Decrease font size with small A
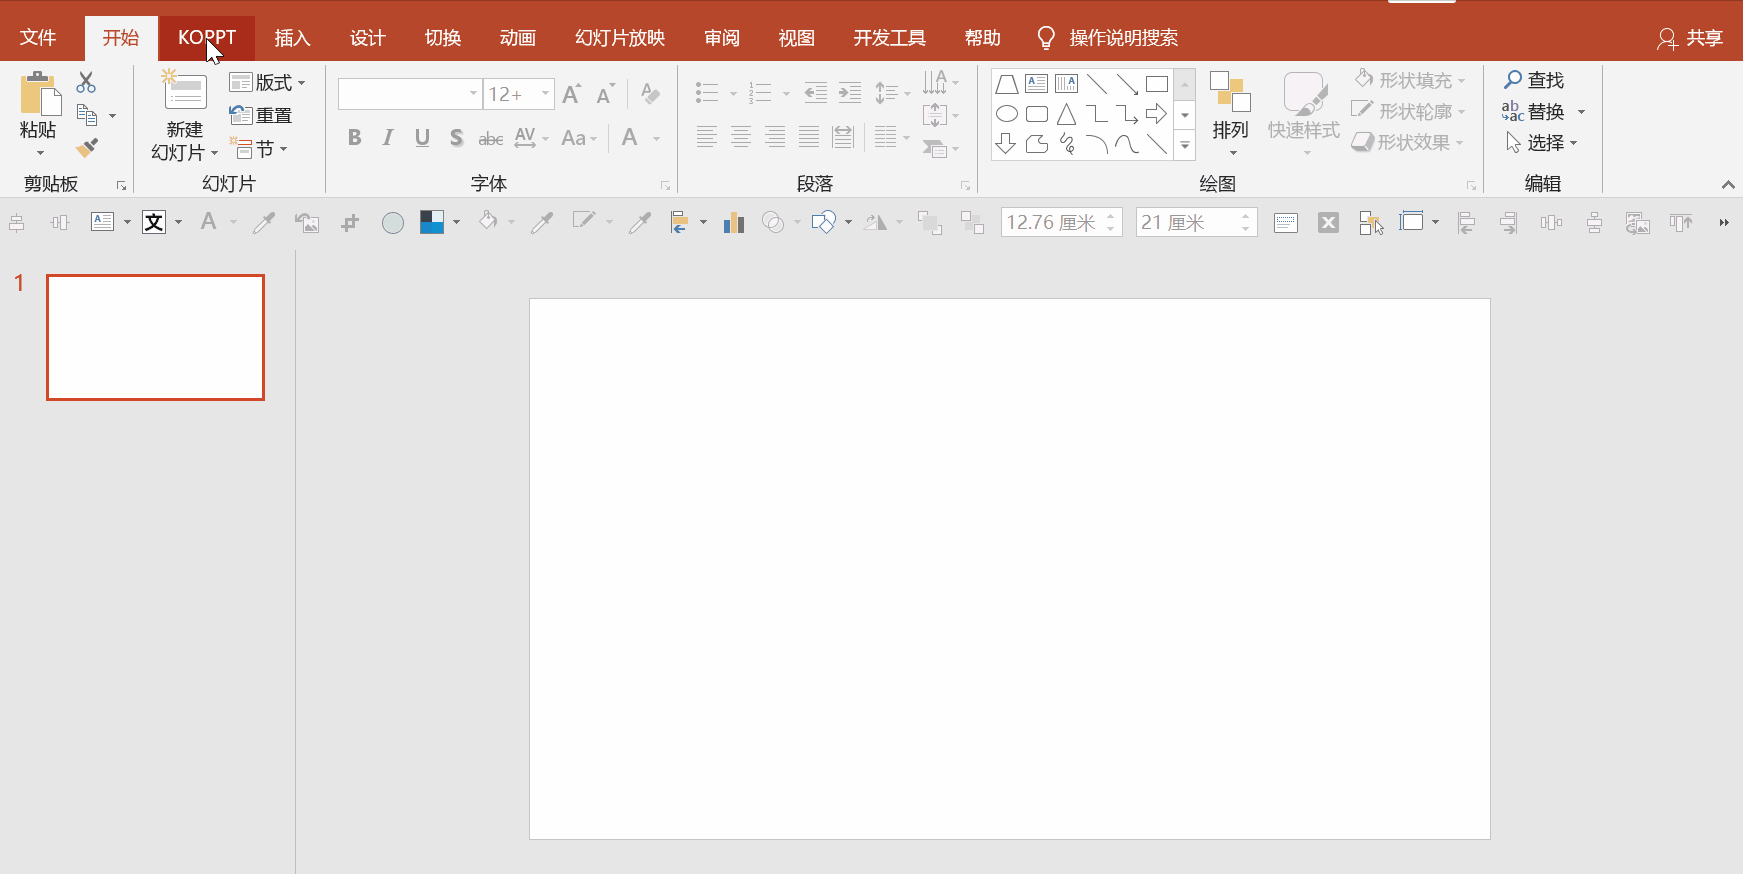The image size is (1743, 874). click(x=604, y=94)
